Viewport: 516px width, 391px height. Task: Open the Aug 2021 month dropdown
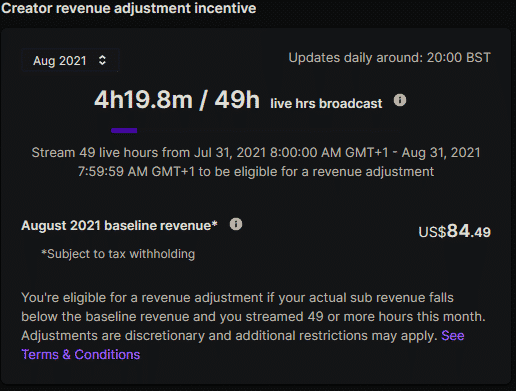tap(70, 60)
